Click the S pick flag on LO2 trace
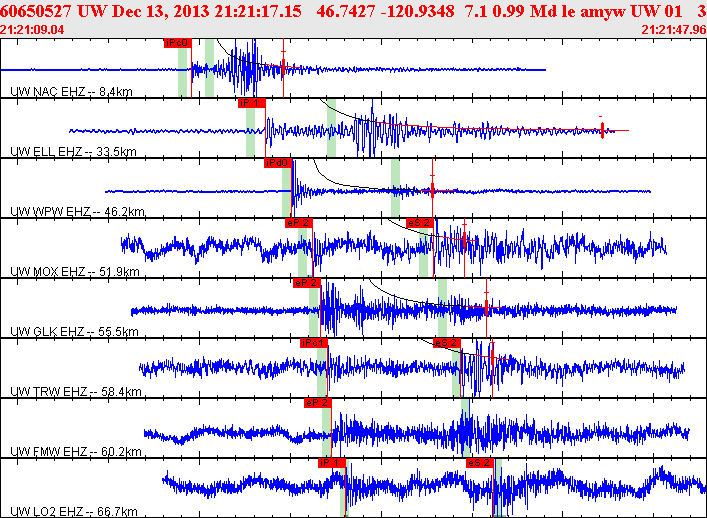Image resolution: width=707 pixels, height=518 pixels. tap(479, 463)
